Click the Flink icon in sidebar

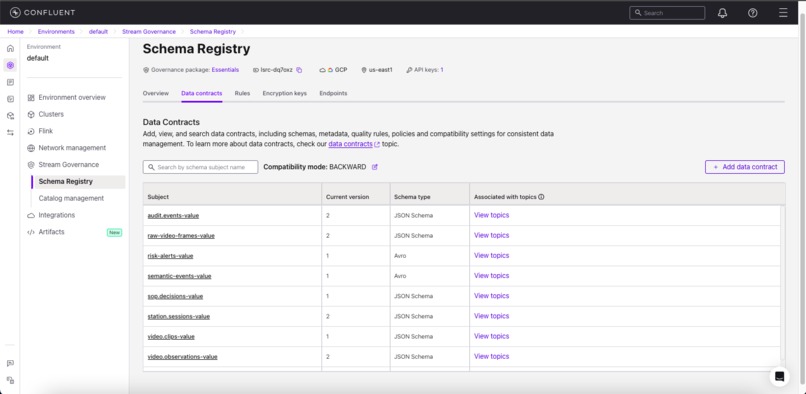tap(31, 131)
